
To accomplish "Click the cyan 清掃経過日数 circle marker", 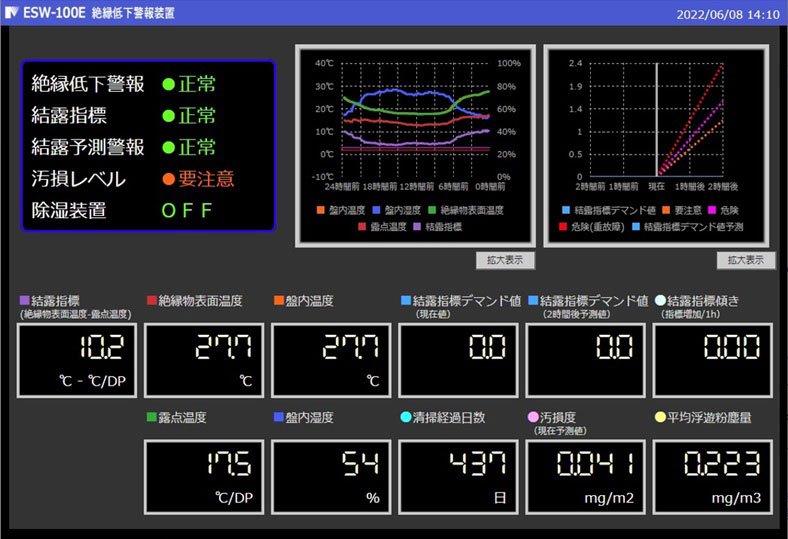I will click(405, 417).
